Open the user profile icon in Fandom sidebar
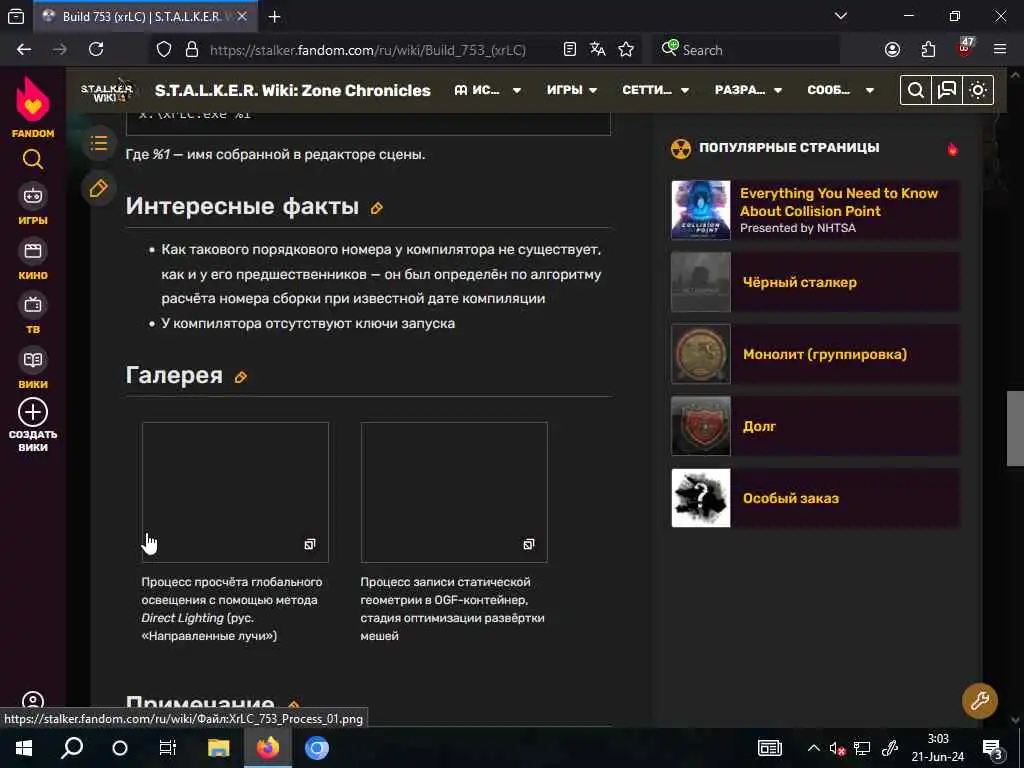Screen dimensions: 1024x768 point(33,702)
